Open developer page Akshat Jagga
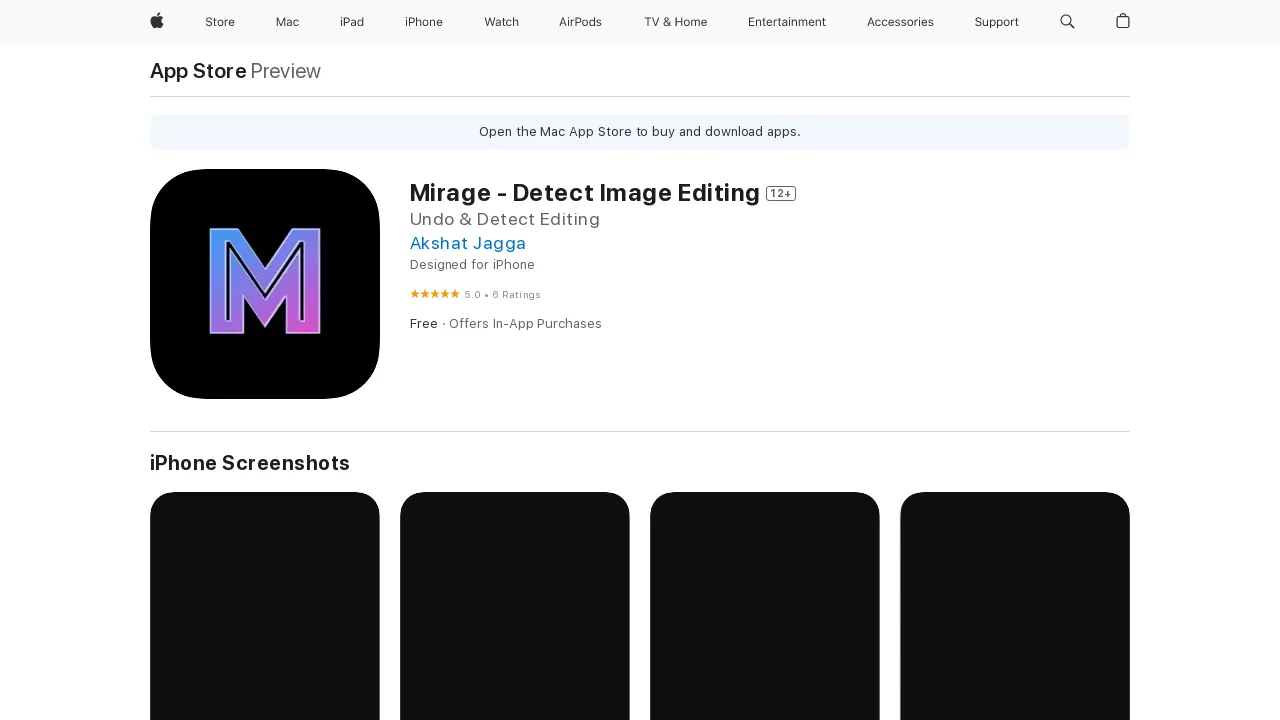The width and height of the screenshot is (1280, 720). (x=468, y=243)
